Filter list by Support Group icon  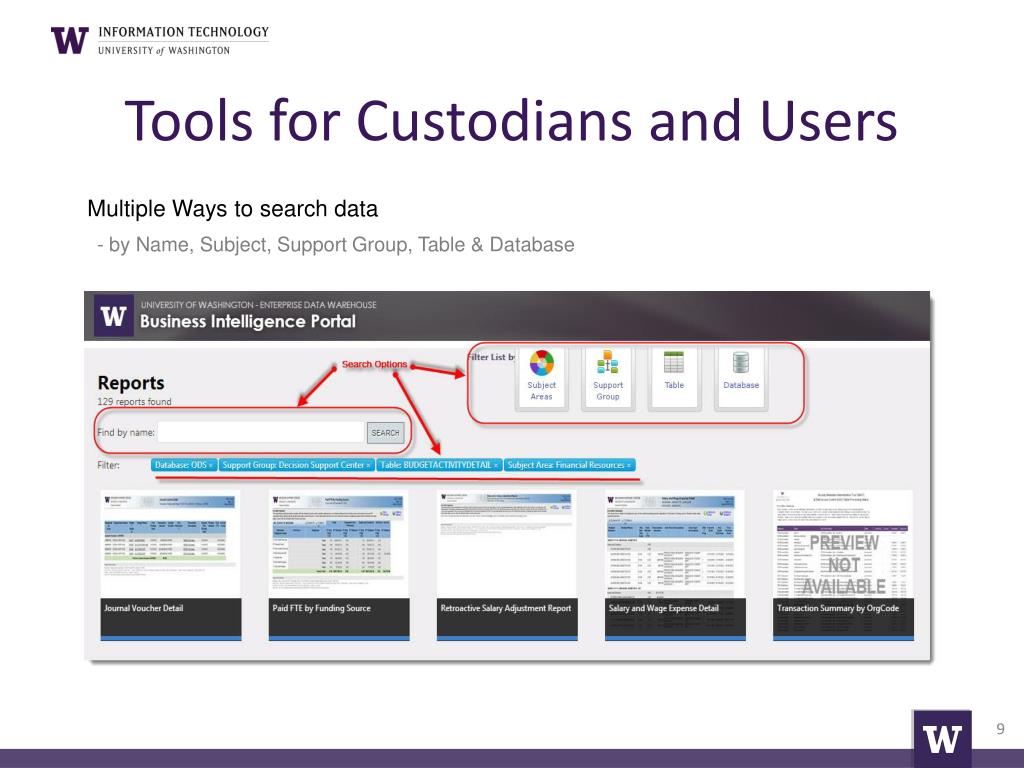[x=607, y=377]
